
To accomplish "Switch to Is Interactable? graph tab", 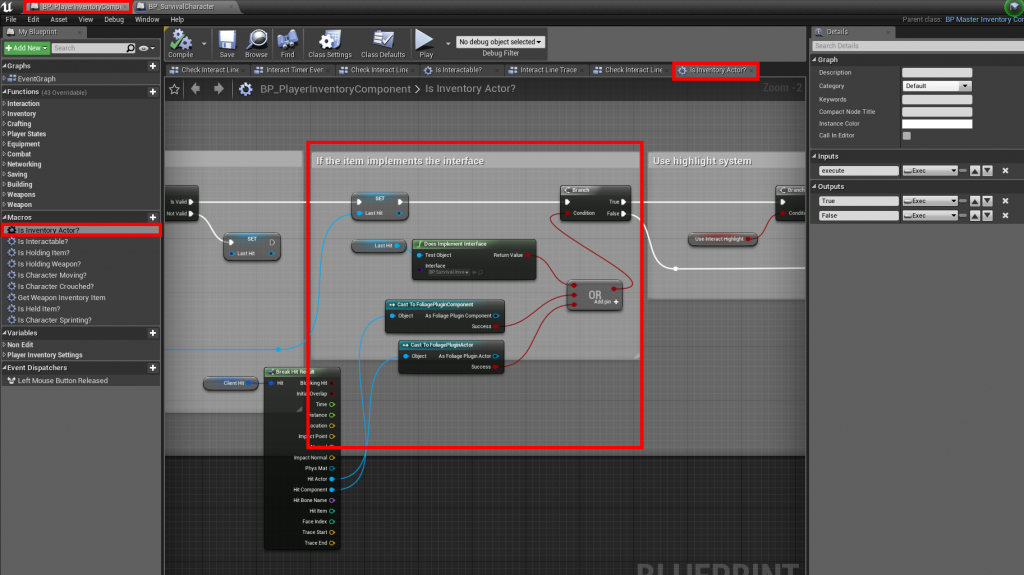I will tap(458, 70).
